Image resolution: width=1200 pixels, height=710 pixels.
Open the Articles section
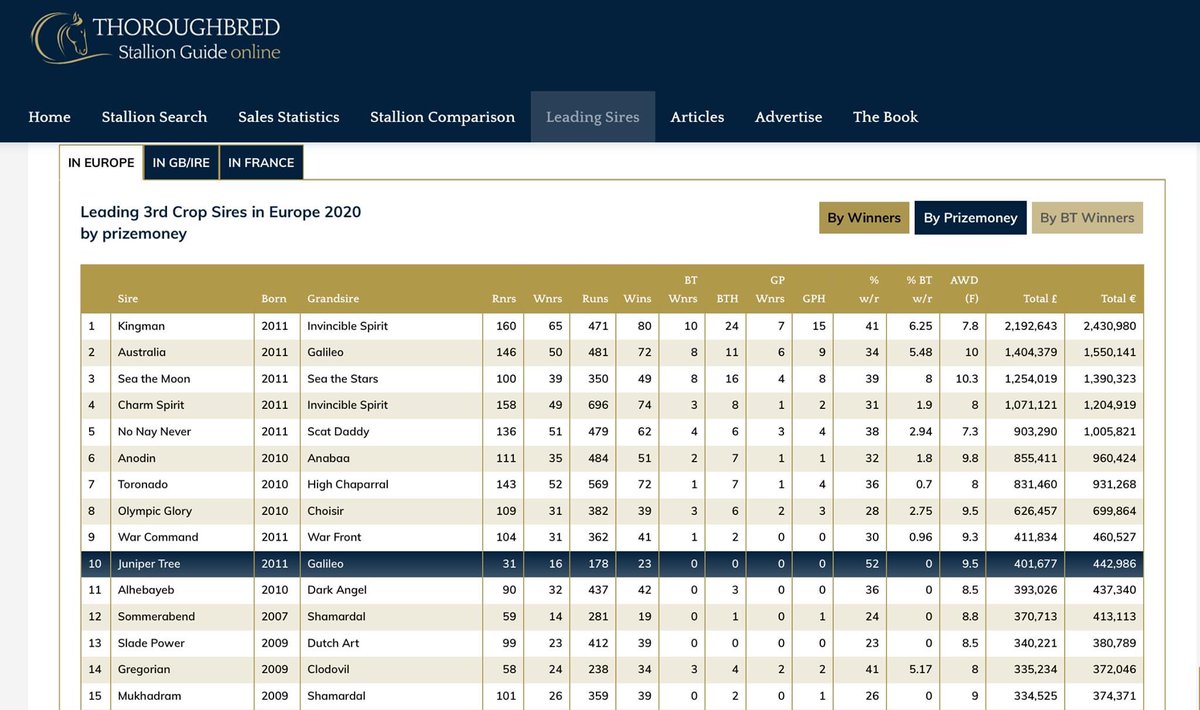(x=697, y=117)
